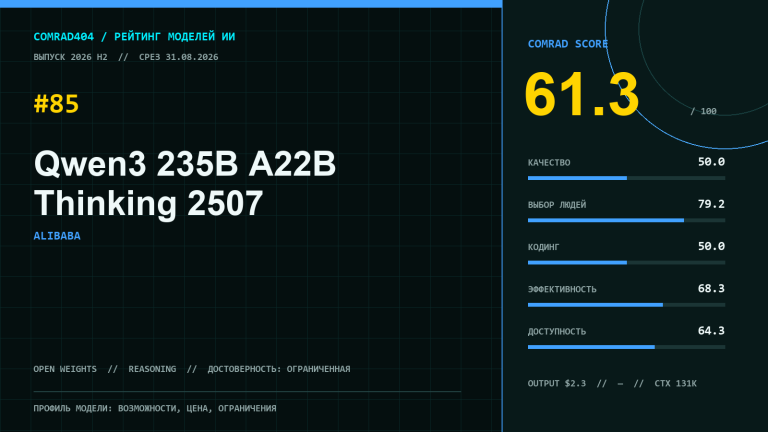Viewport: 768px width, 432px height.
Task: Click the ALIBABA vendor label
Action: click(x=57, y=236)
